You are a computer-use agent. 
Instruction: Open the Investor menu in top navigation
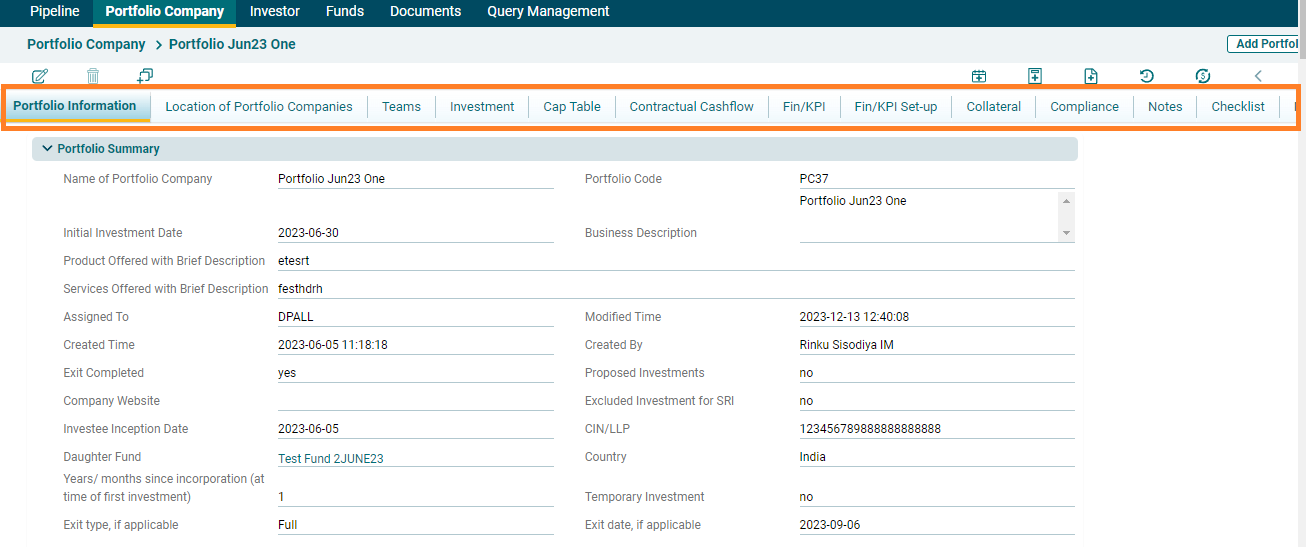(275, 12)
